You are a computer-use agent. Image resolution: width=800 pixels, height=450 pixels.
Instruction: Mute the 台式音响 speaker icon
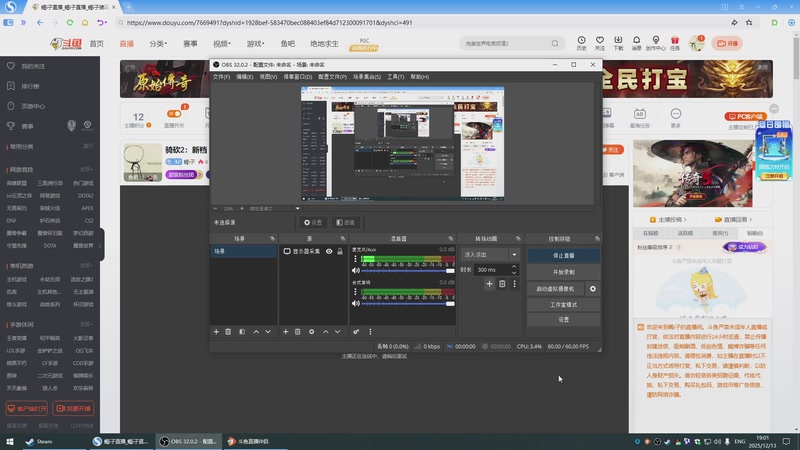click(x=355, y=303)
